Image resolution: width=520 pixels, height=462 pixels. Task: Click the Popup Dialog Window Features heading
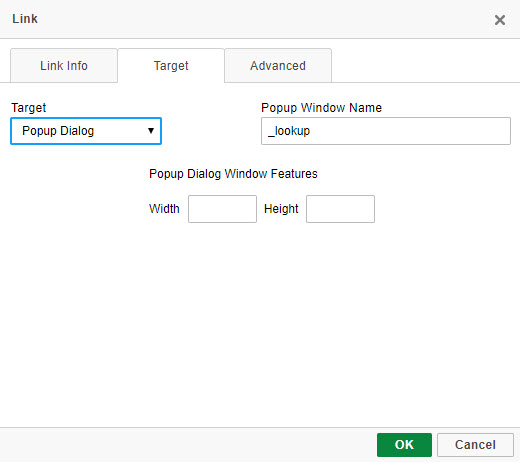pyautogui.click(x=233, y=174)
